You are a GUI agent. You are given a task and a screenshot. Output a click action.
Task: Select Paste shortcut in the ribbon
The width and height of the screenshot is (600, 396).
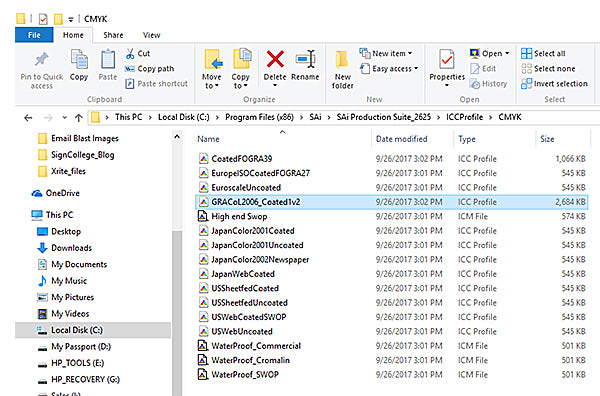pyautogui.click(x=157, y=84)
